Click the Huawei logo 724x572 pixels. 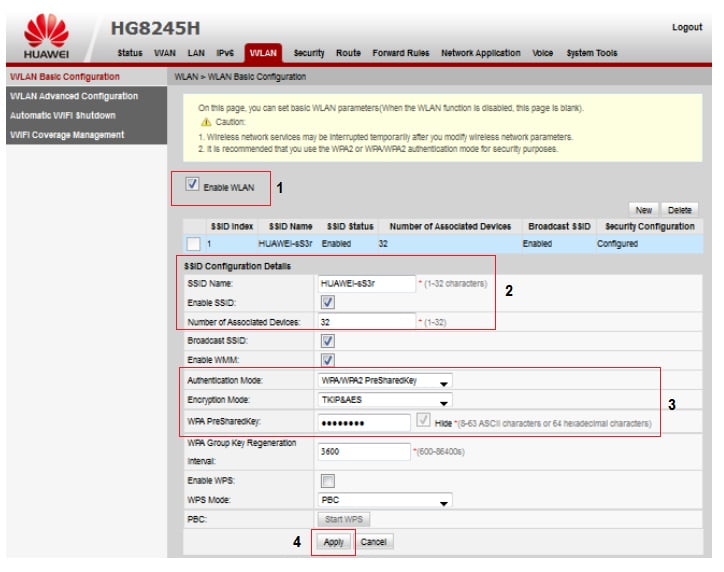tap(46, 36)
